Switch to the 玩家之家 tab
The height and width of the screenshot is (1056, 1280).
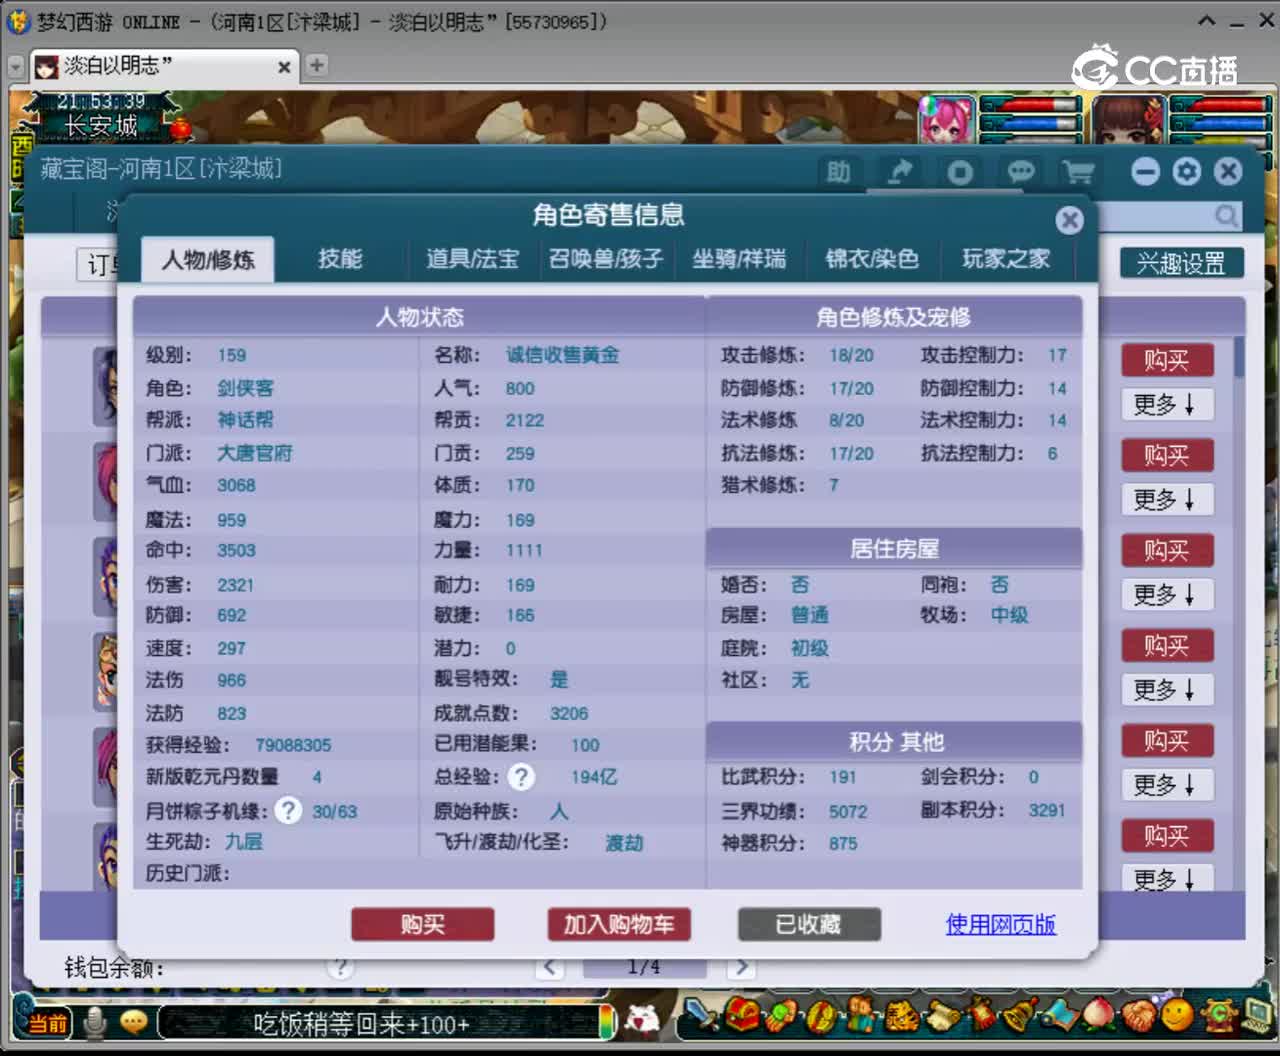pyautogui.click(x=1006, y=259)
